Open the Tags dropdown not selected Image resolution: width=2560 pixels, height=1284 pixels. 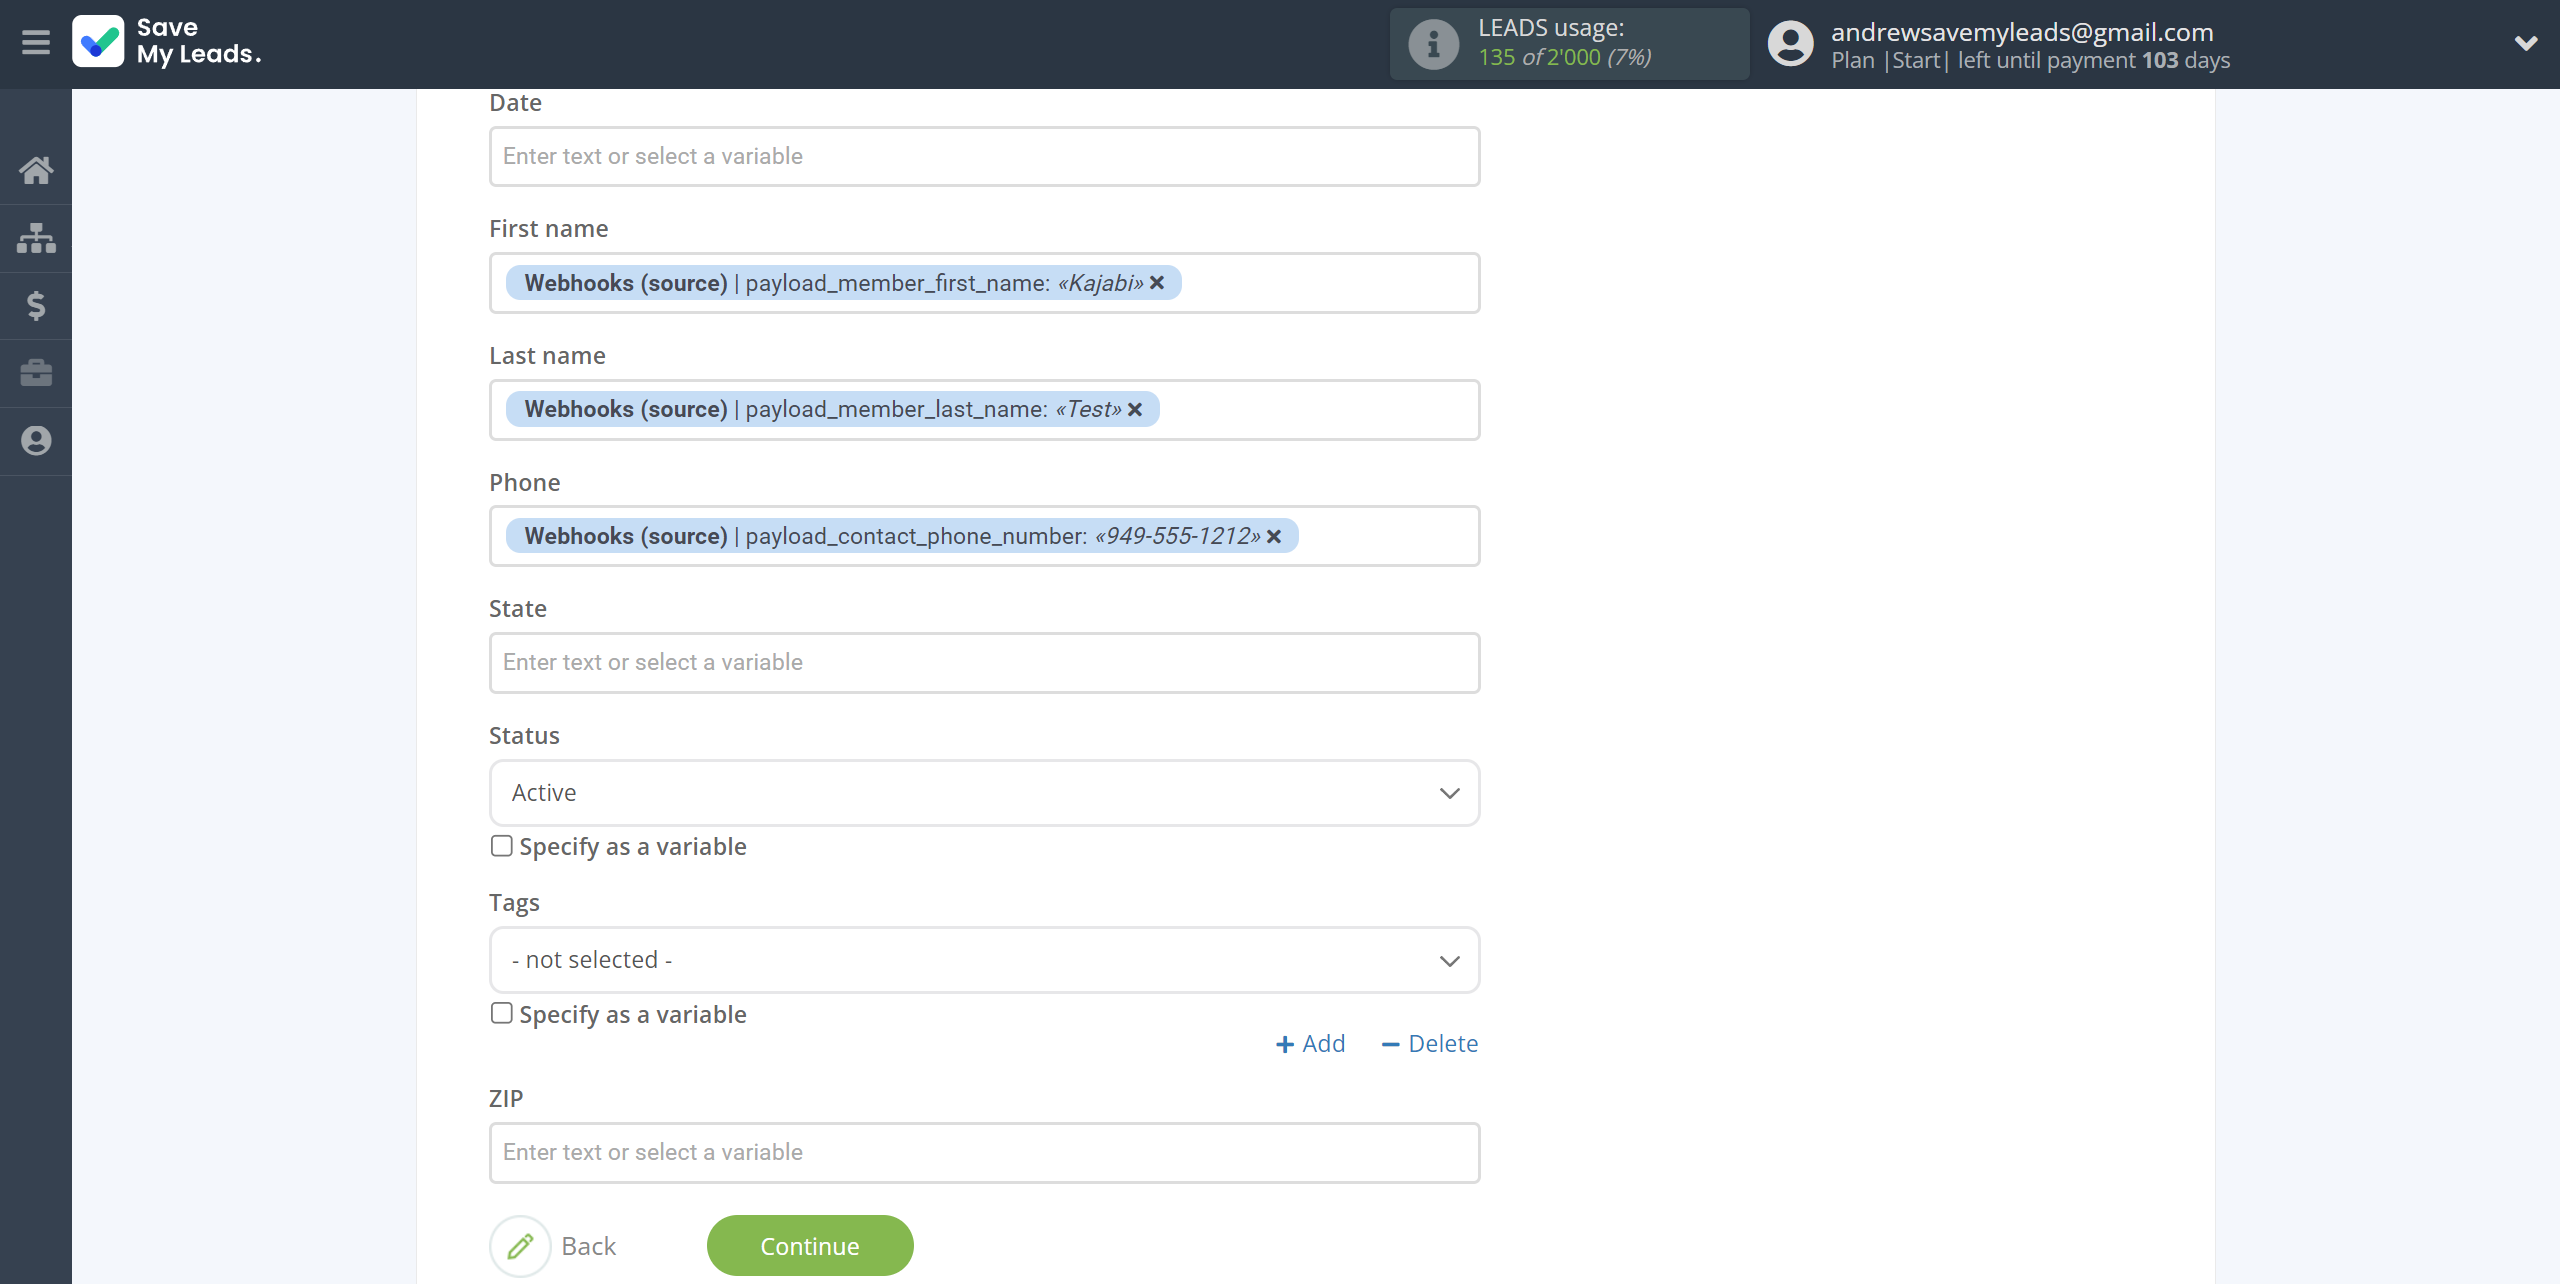tap(984, 960)
